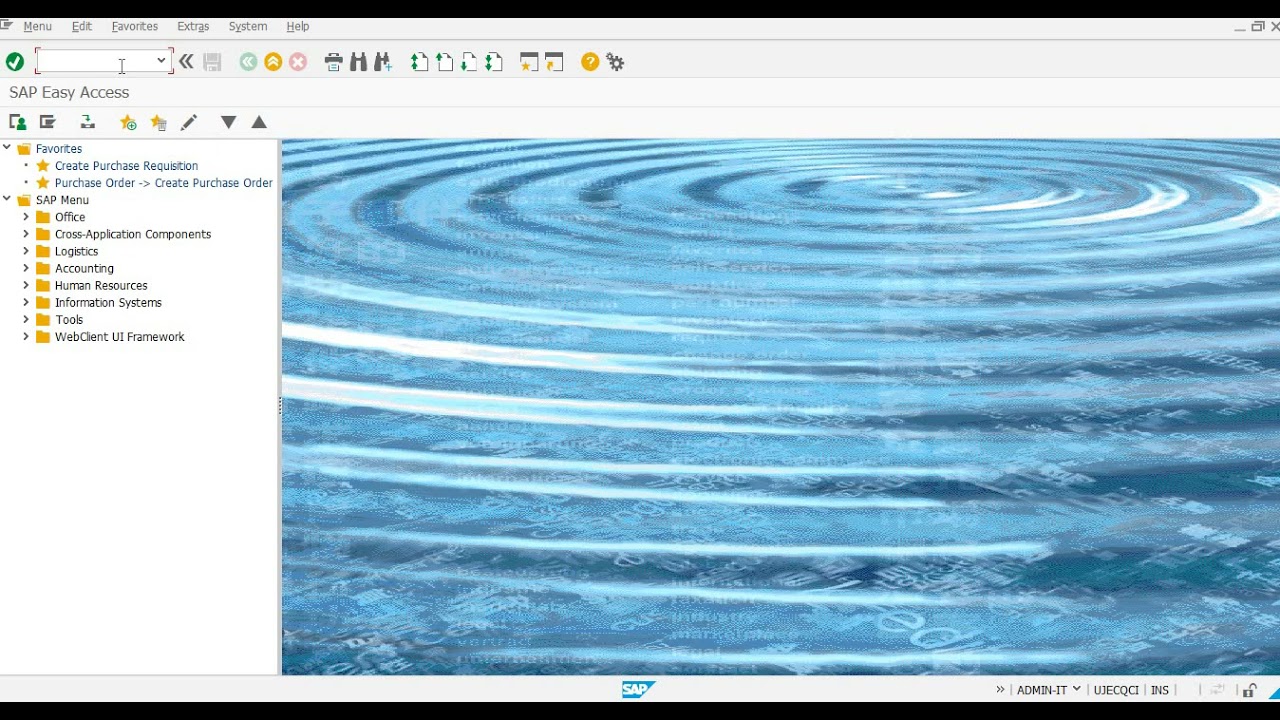Expand the Accounting folder
1280x720 pixels.
point(26,268)
